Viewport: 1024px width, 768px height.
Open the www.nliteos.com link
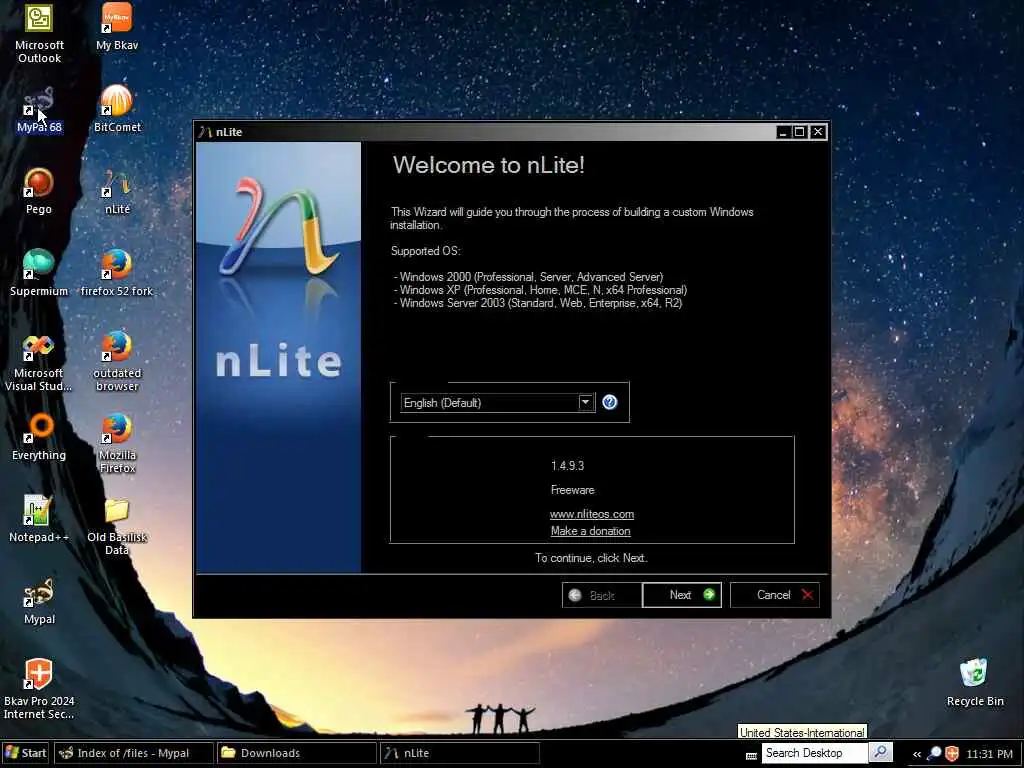tap(592, 514)
